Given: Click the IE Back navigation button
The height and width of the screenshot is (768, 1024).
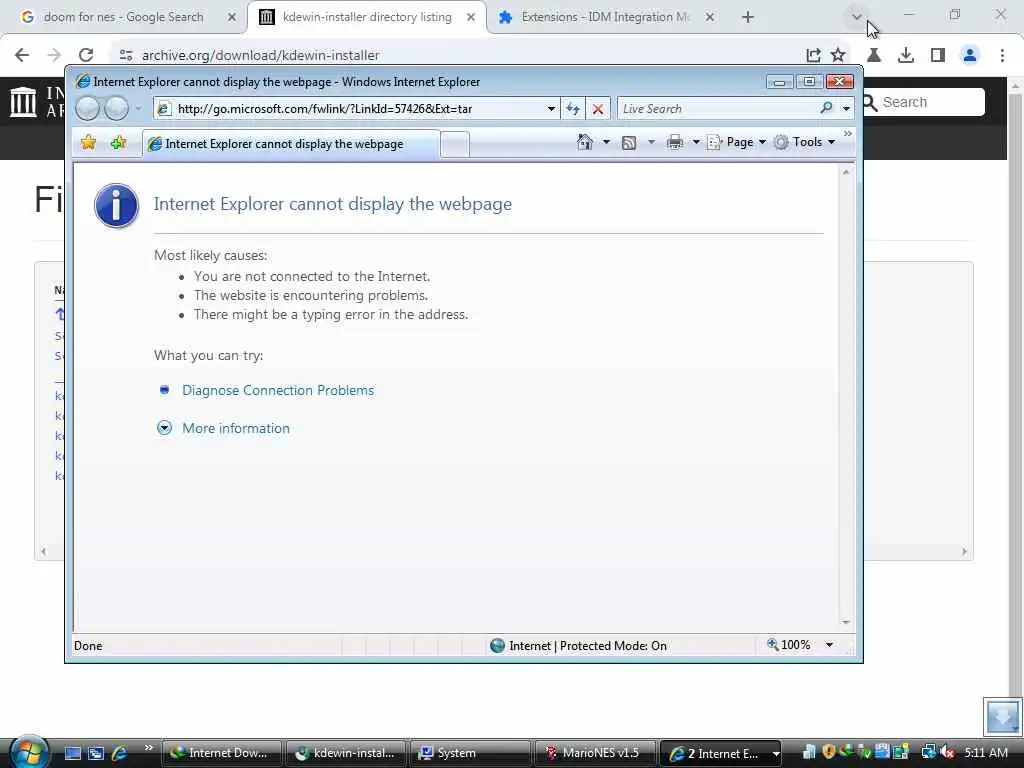Looking at the screenshot, I should [87, 108].
